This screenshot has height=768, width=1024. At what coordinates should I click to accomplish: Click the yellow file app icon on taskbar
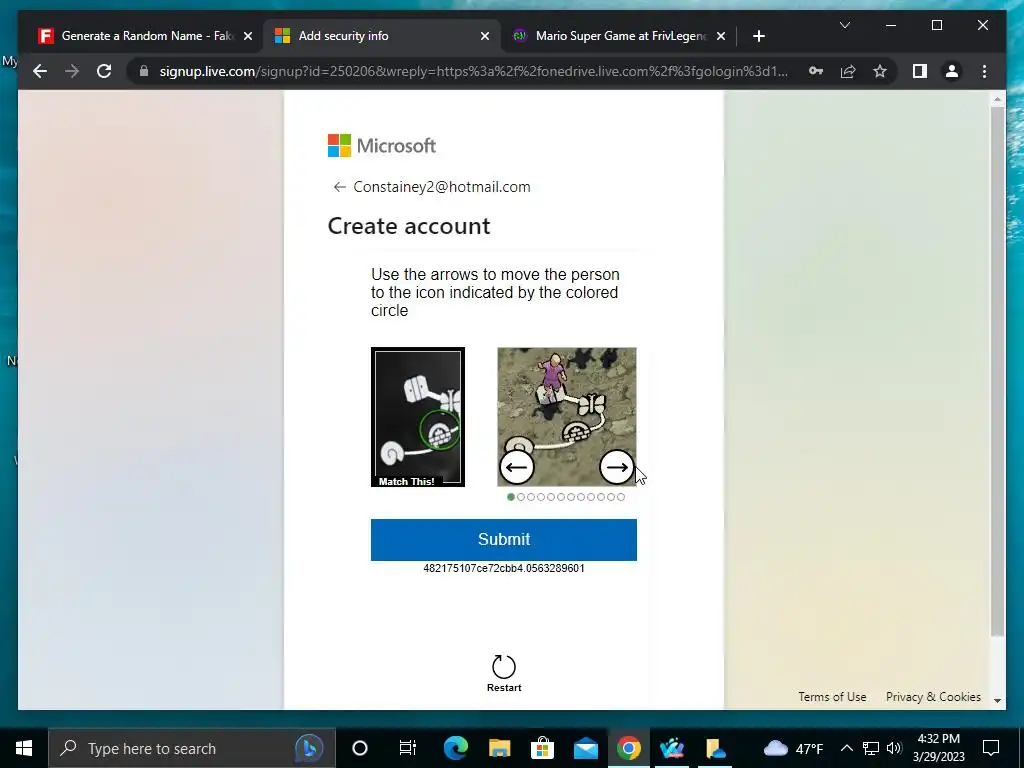[715, 748]
